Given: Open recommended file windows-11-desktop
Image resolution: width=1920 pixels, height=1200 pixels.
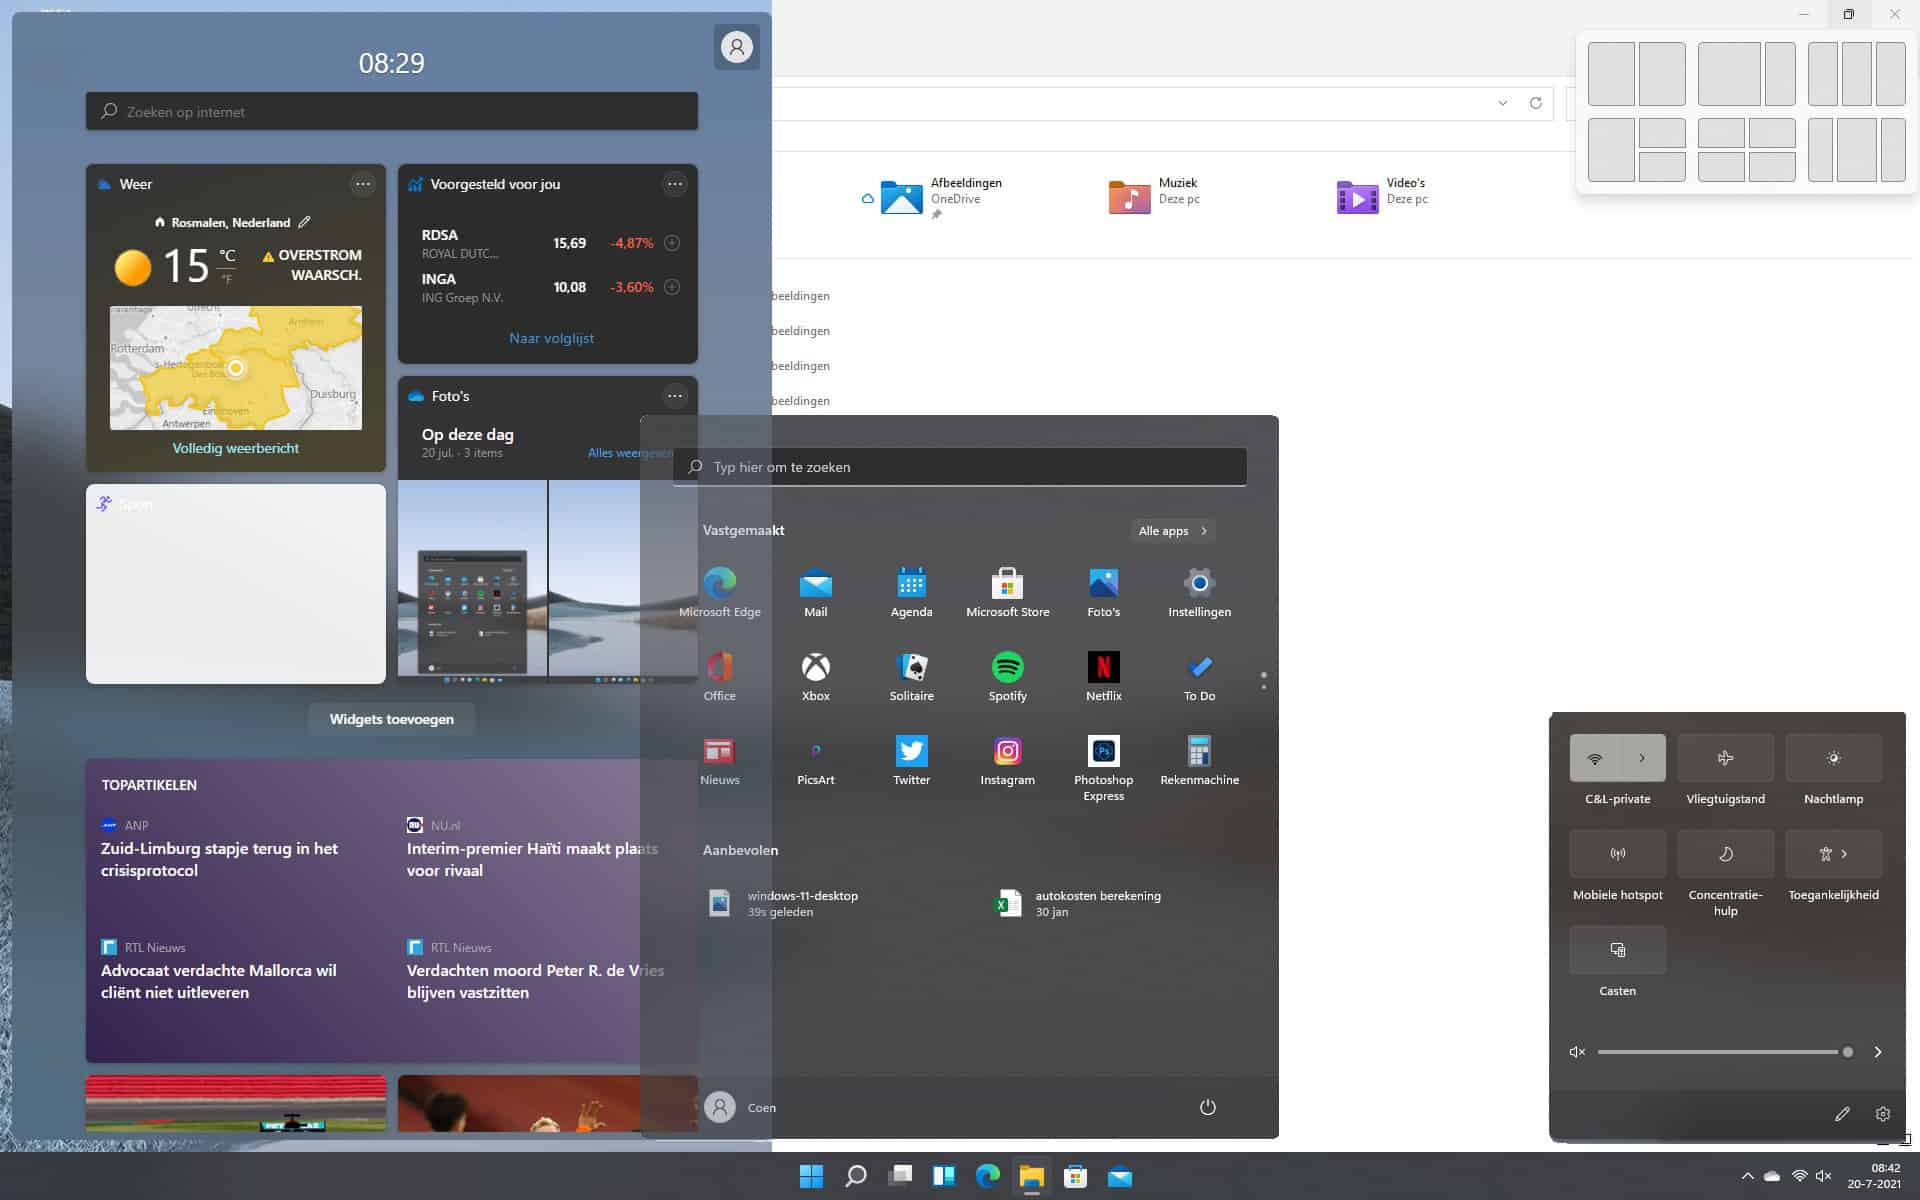Looking at the screenshot, I should point(783,903).
